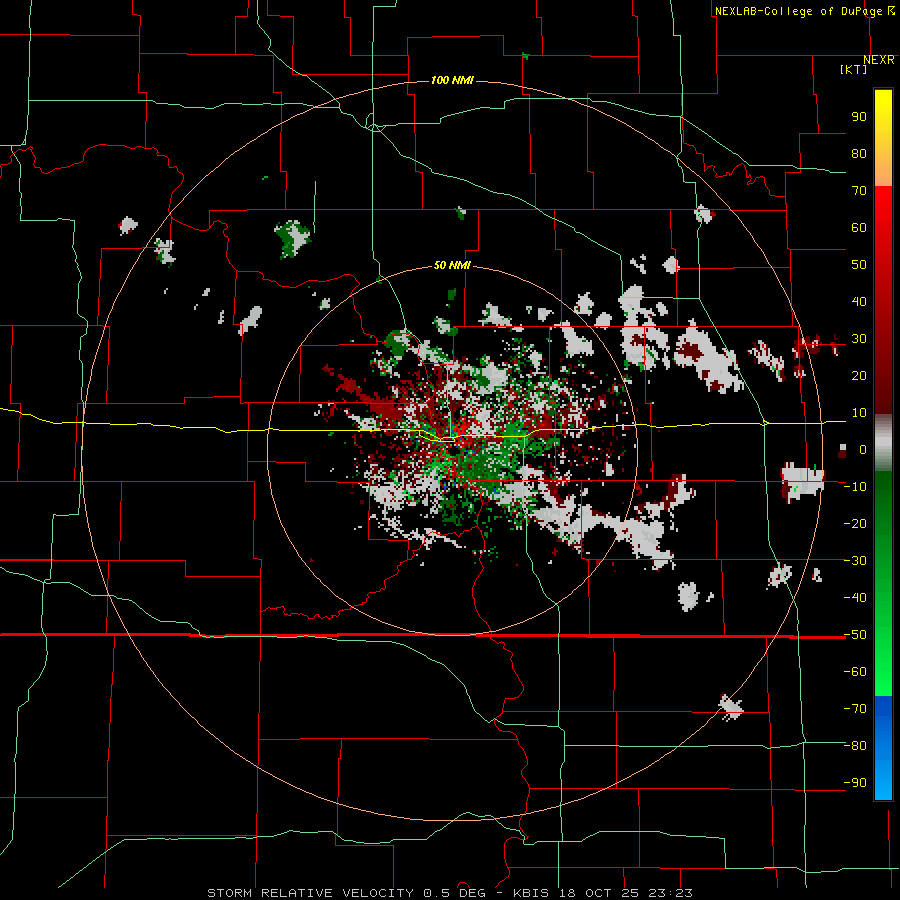Select the 10 value on velocity scale
900x900 pixels.
(859, 413)
